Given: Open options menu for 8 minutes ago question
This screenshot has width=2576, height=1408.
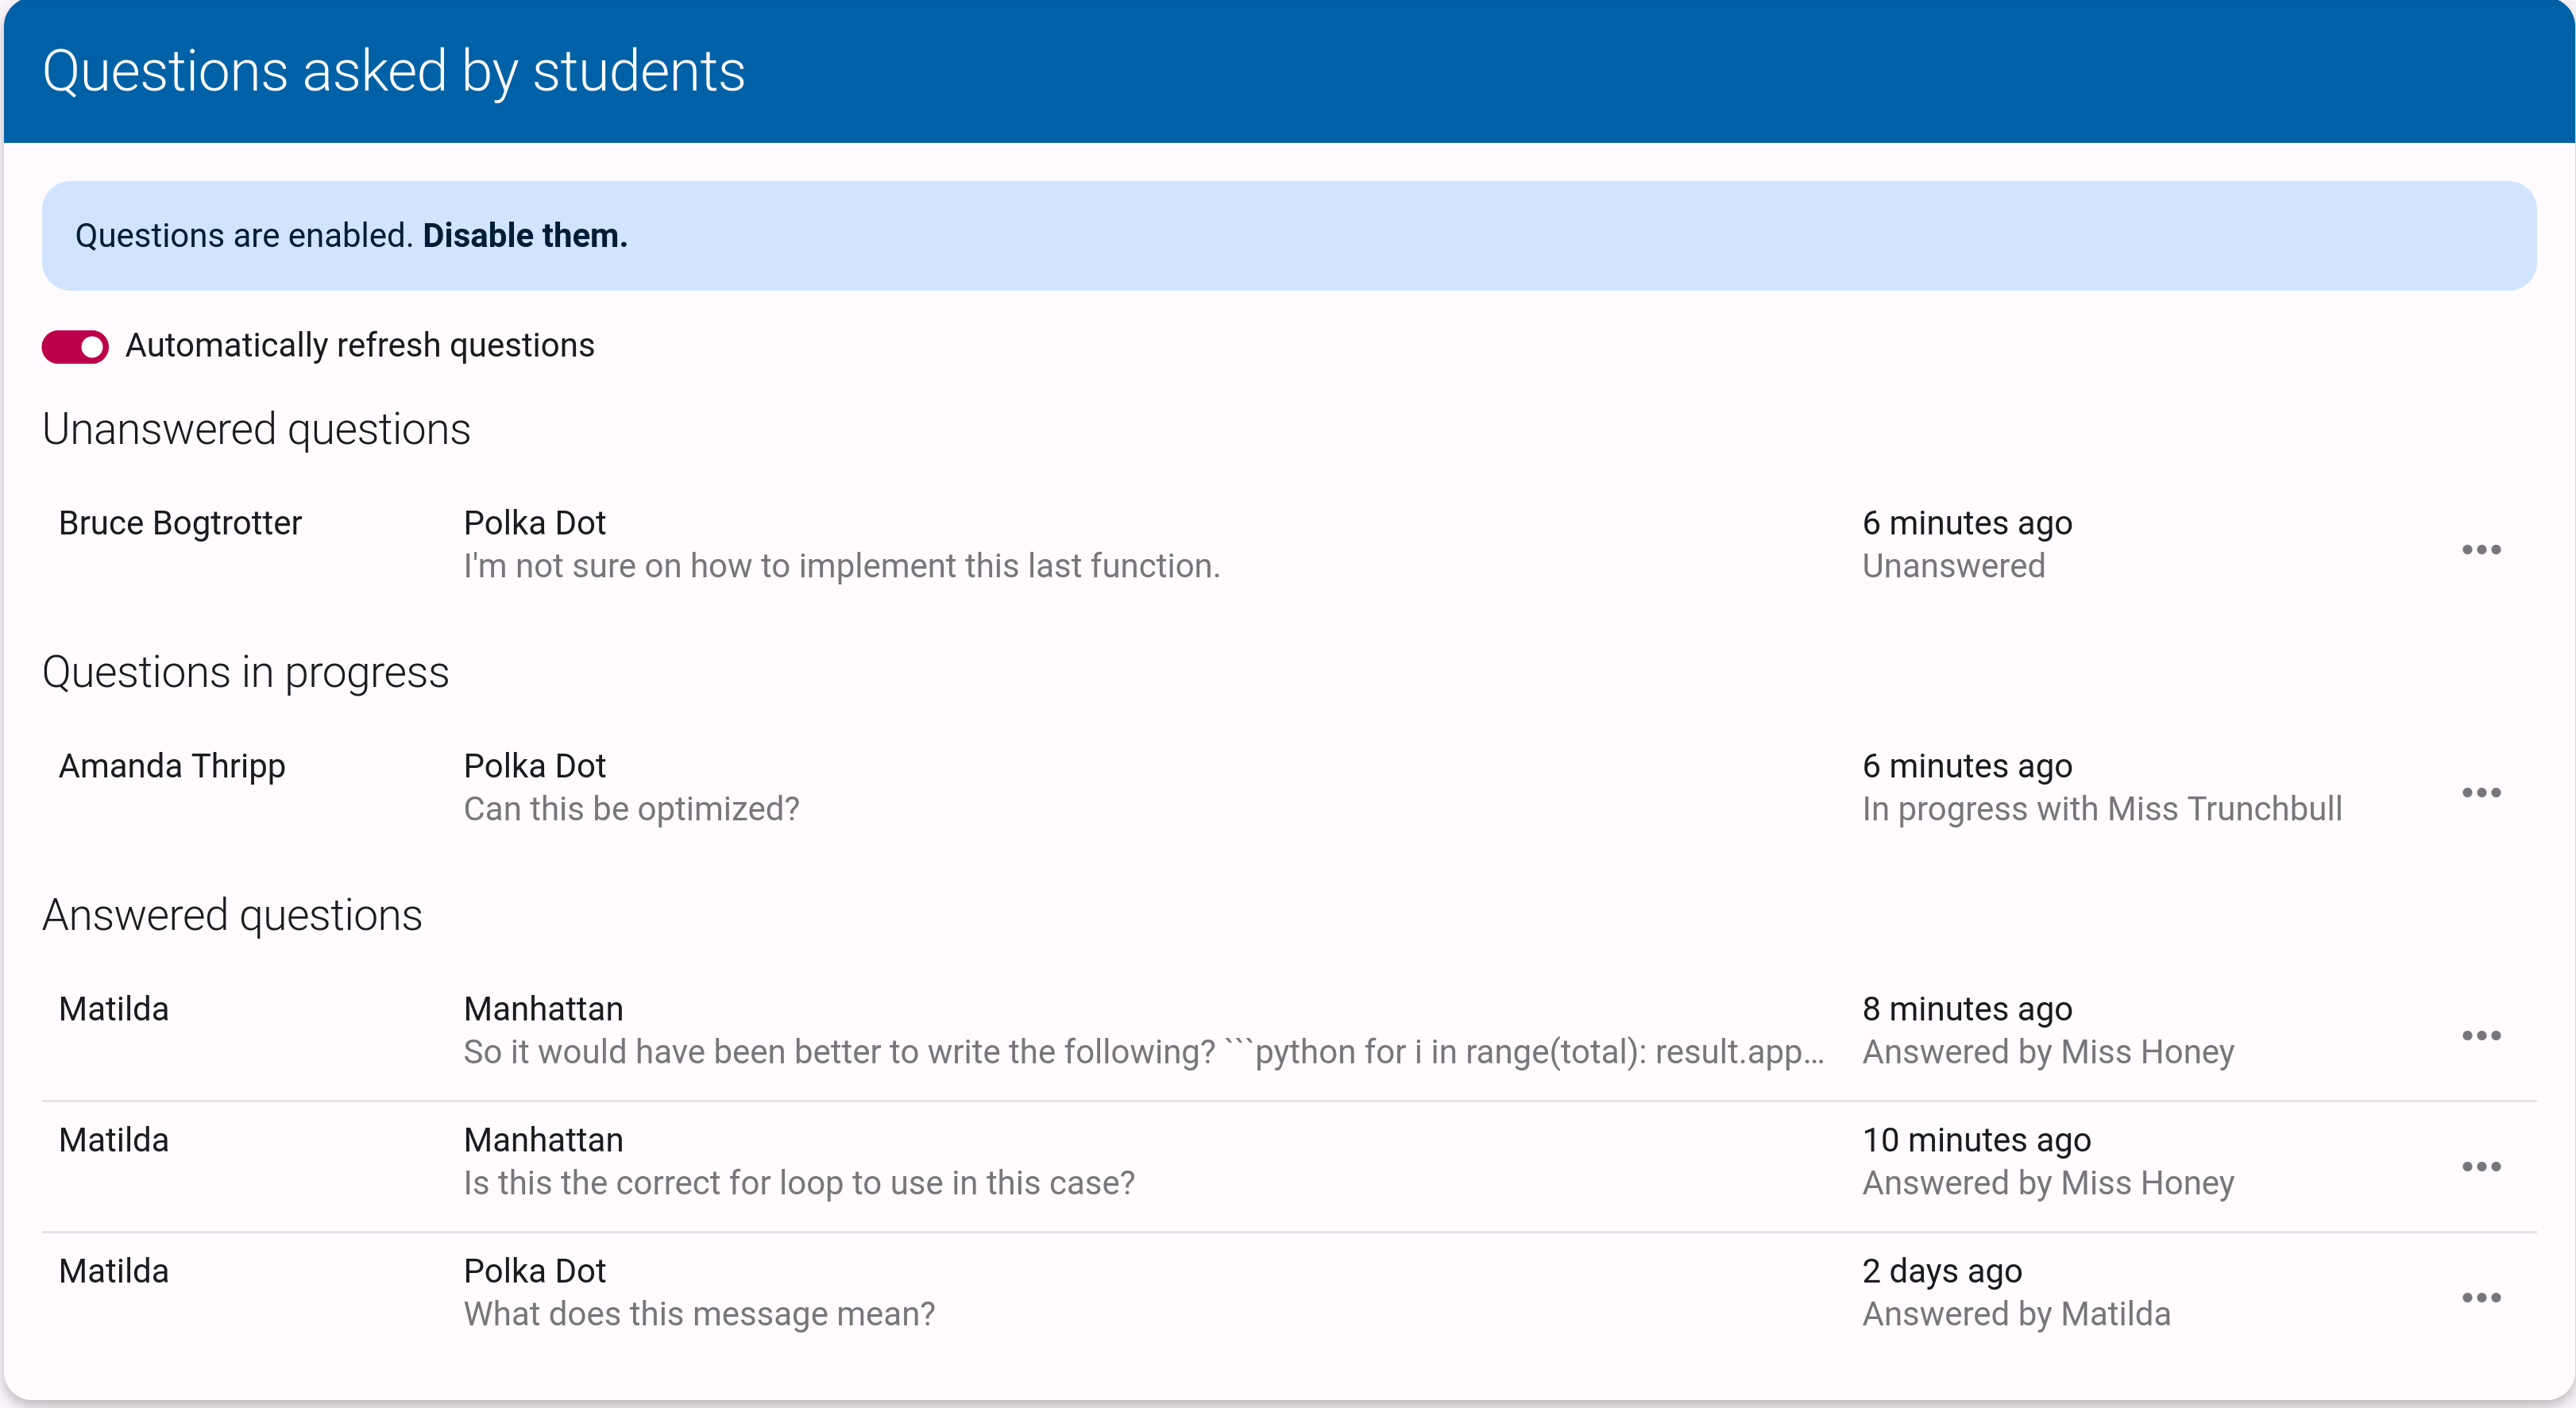Looking at the screenshot, I should pyautogui.click(x=2481, y=1035).
